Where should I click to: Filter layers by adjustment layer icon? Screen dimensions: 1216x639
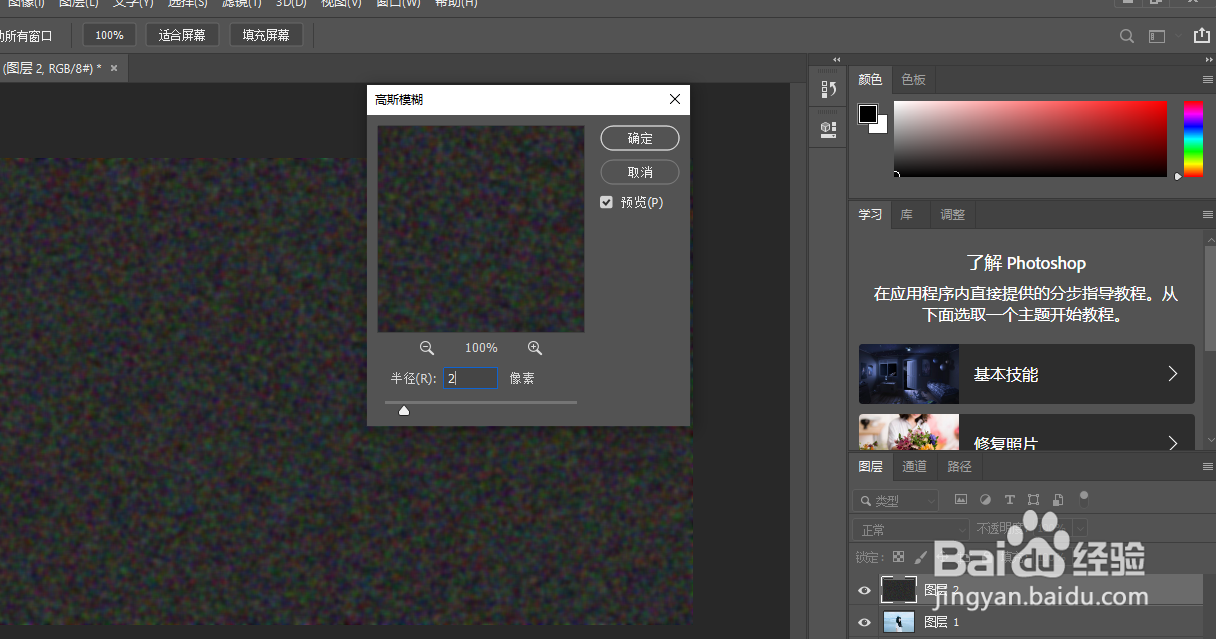(985, 499)
